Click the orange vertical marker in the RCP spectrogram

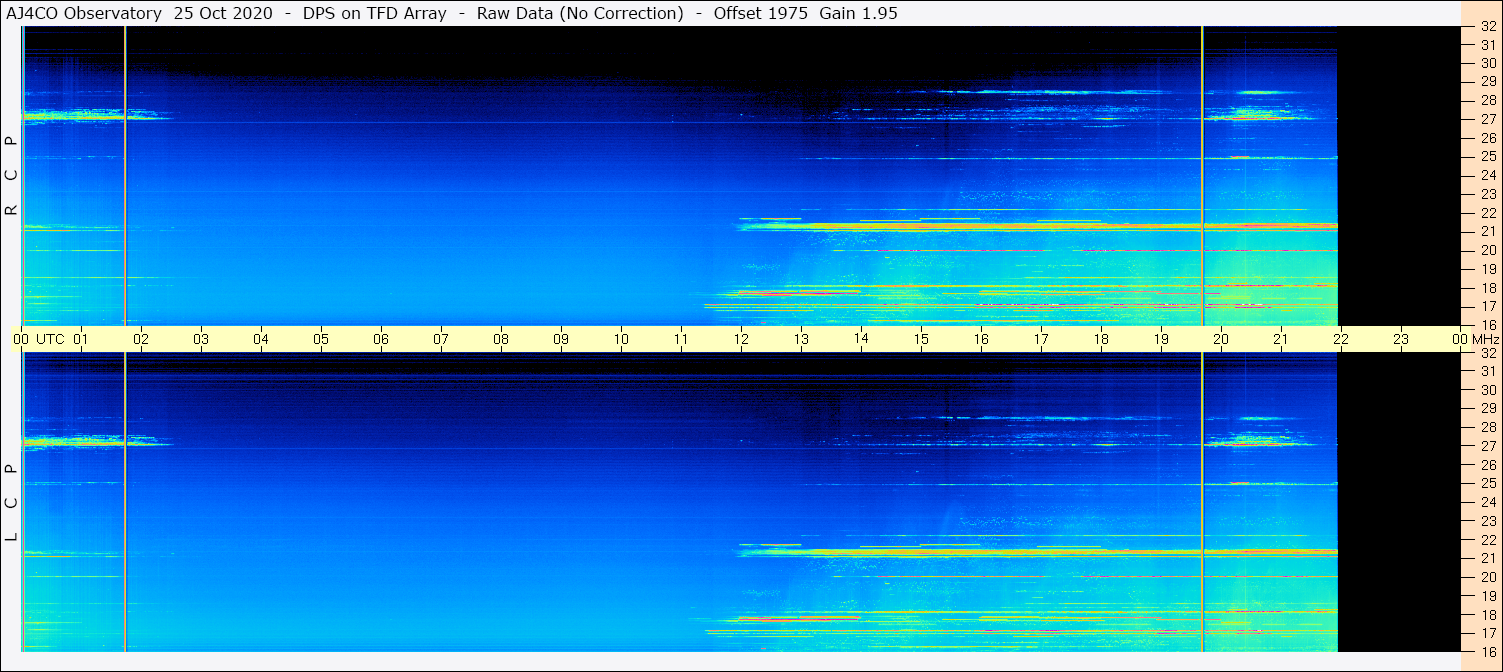(x=125, y=175)
